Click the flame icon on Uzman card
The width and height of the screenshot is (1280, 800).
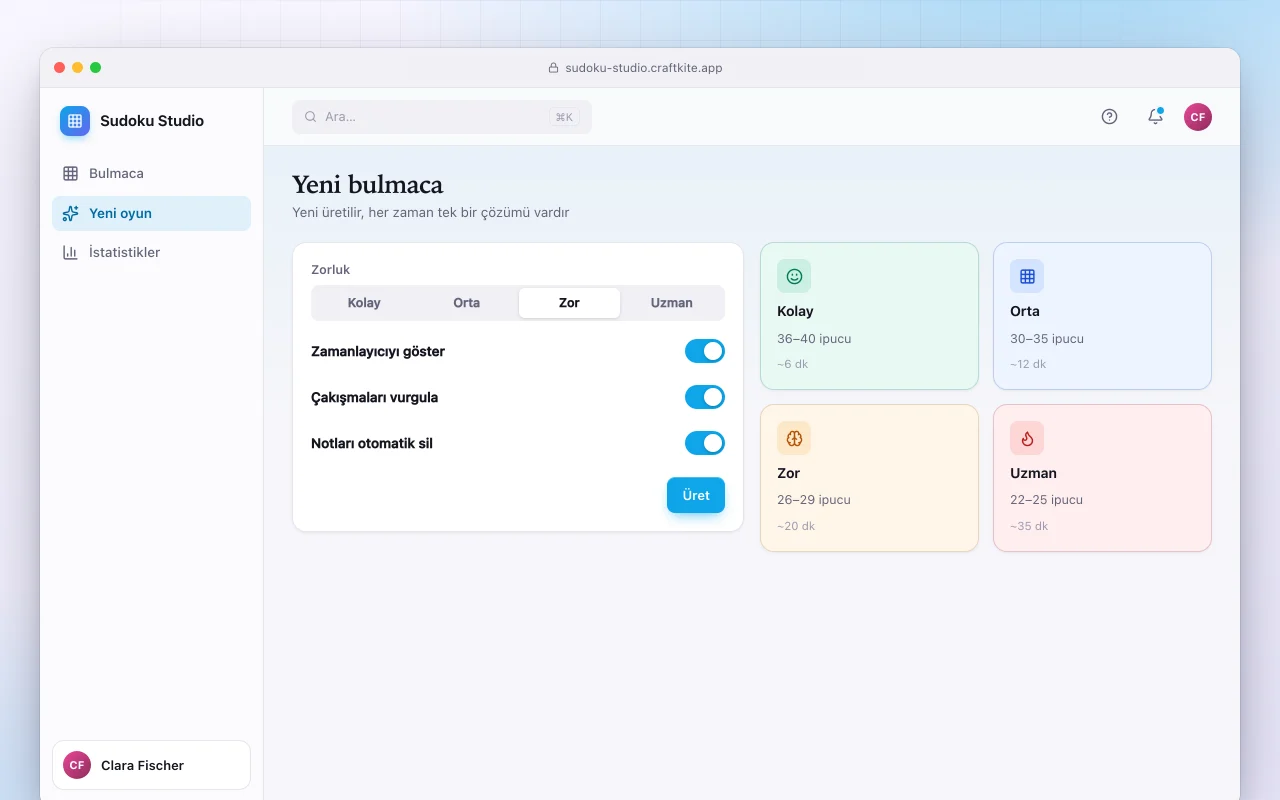click(x=1027, y=438)
